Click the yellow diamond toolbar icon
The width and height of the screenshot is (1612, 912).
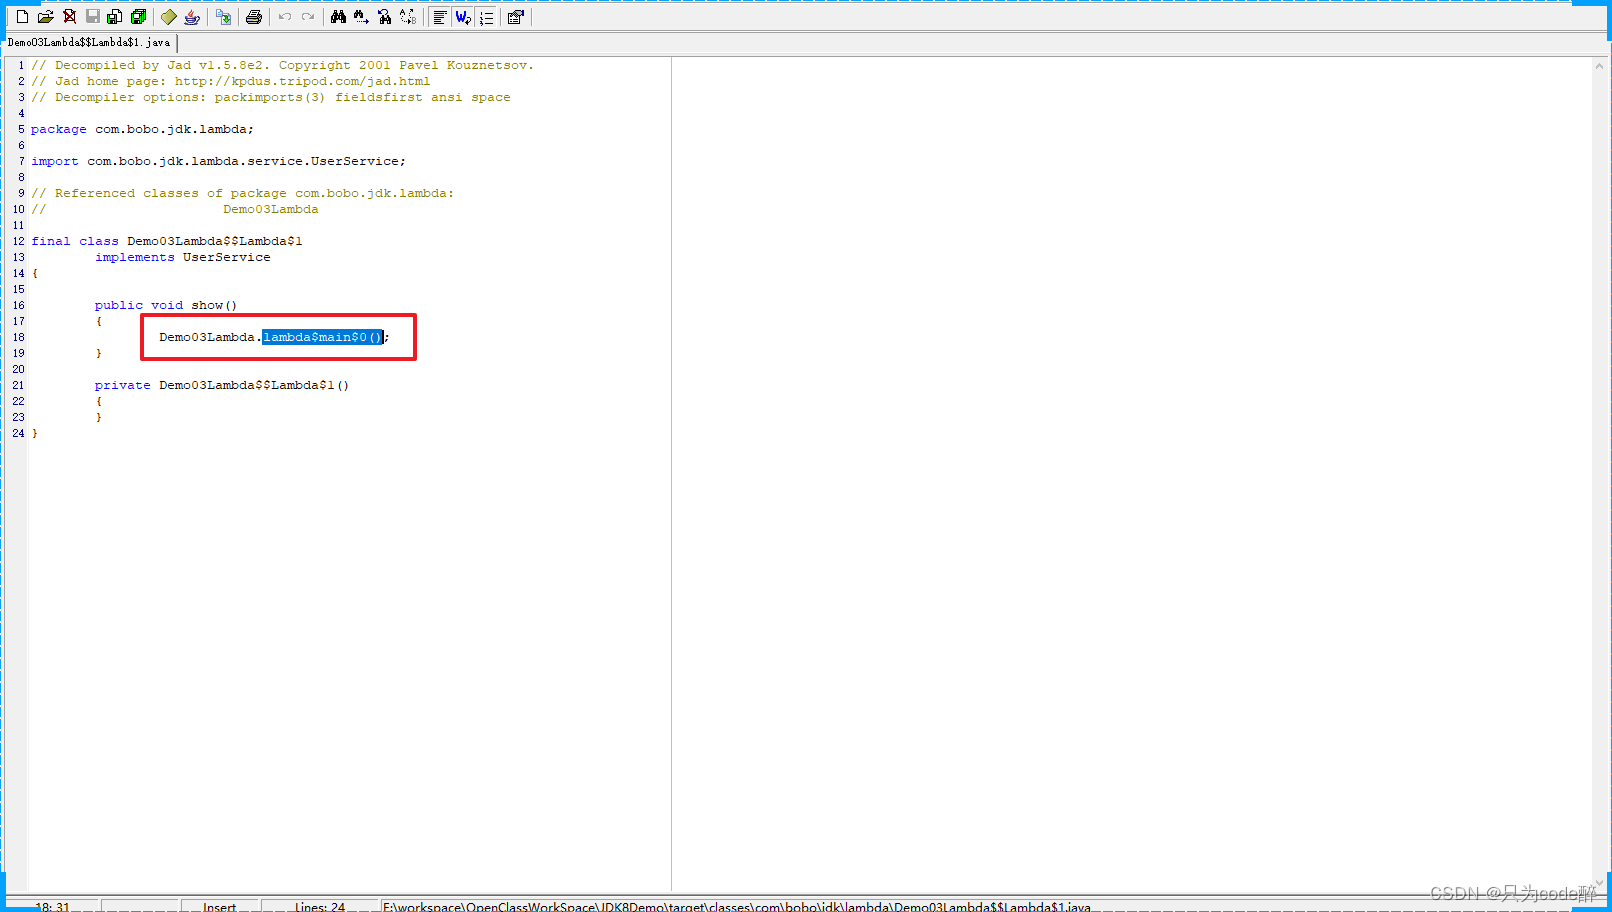tap(169, 17)
